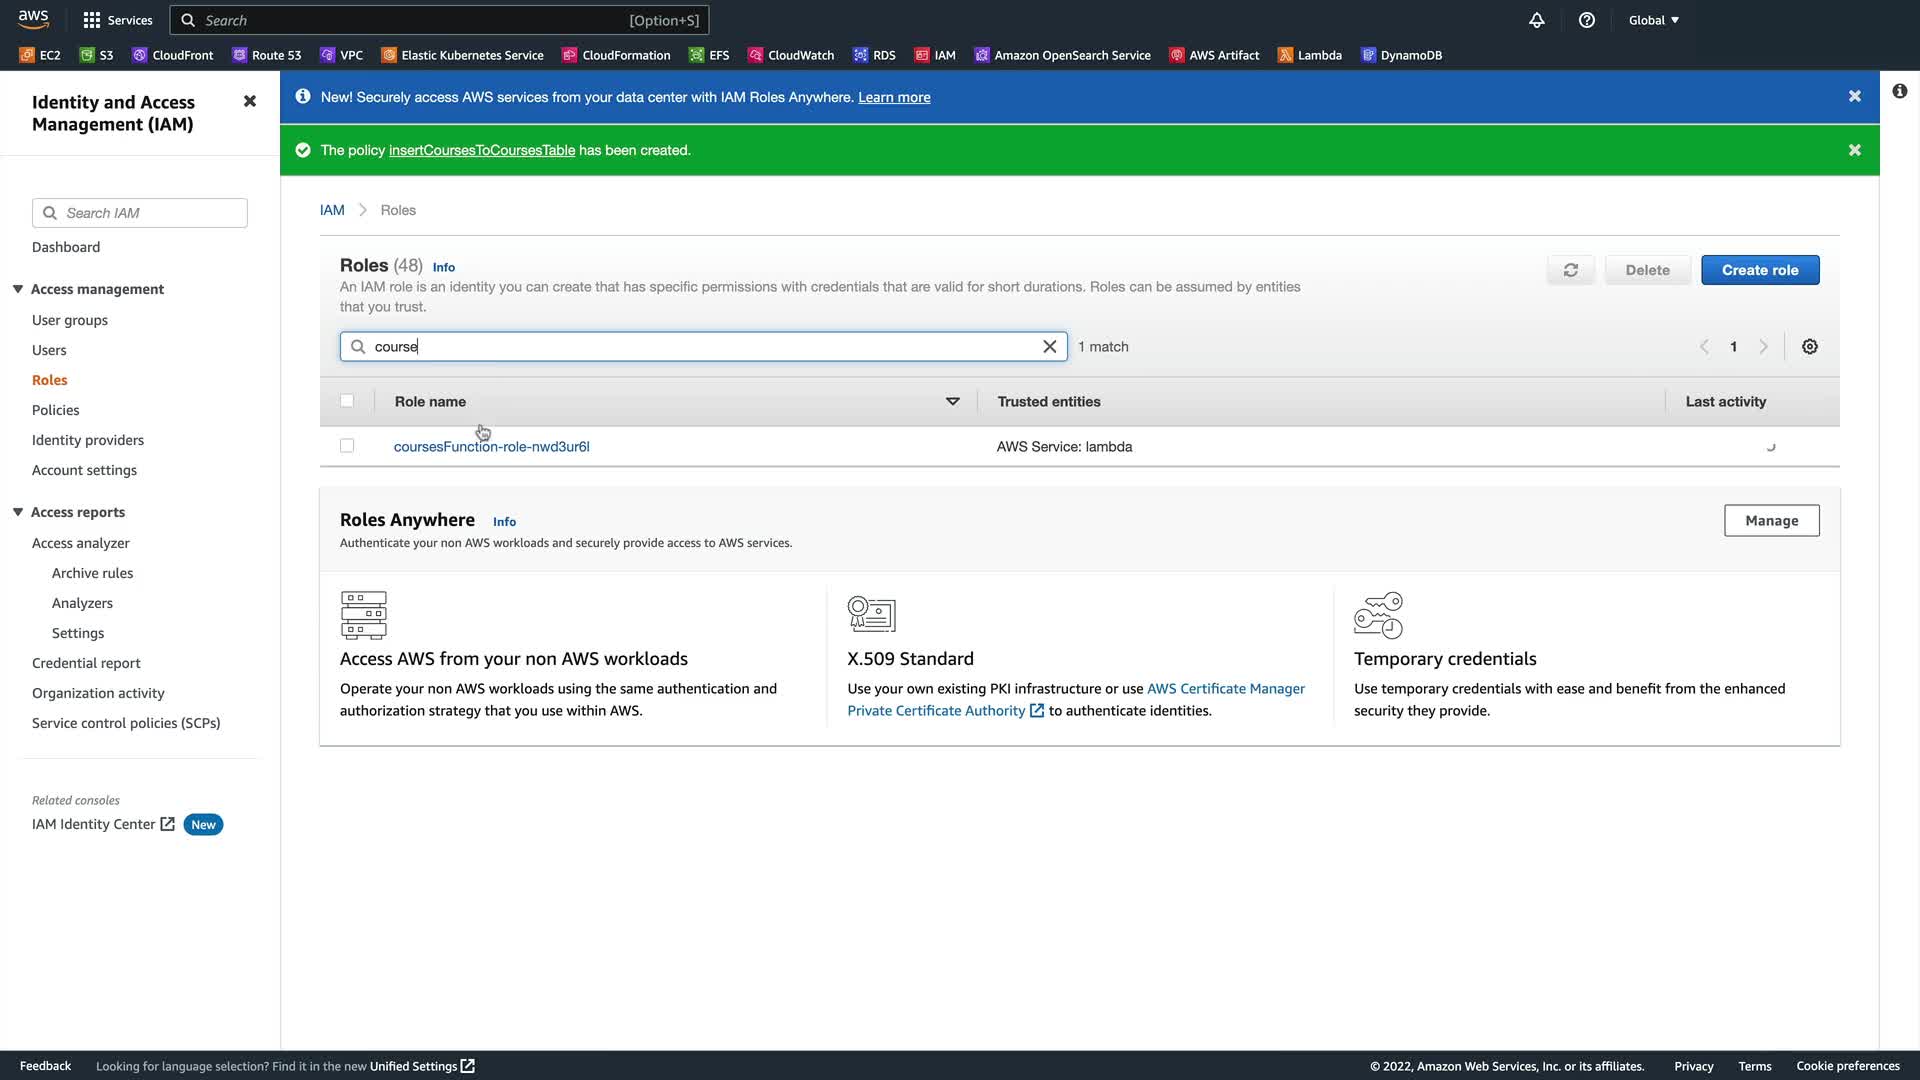Open the Global region dropdown
Image resolution: width=1920 pixels, height=1080 pixels.
(x=1653, y=20)
